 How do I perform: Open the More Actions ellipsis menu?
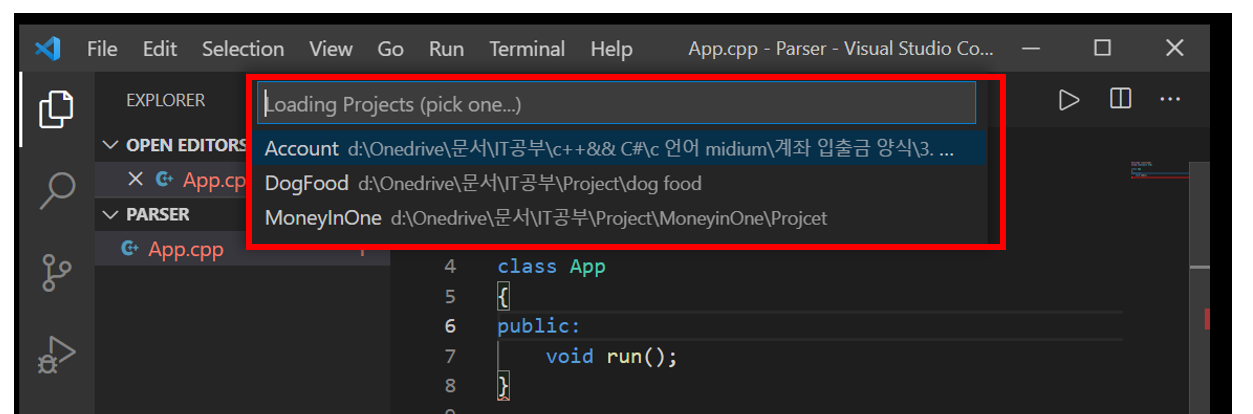coord(1169,99)
